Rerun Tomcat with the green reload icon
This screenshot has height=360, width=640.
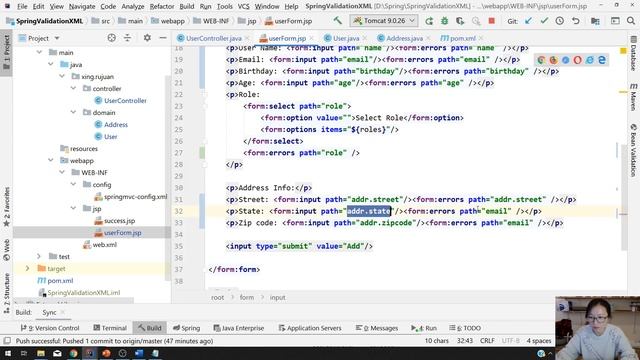pos(429,21)
